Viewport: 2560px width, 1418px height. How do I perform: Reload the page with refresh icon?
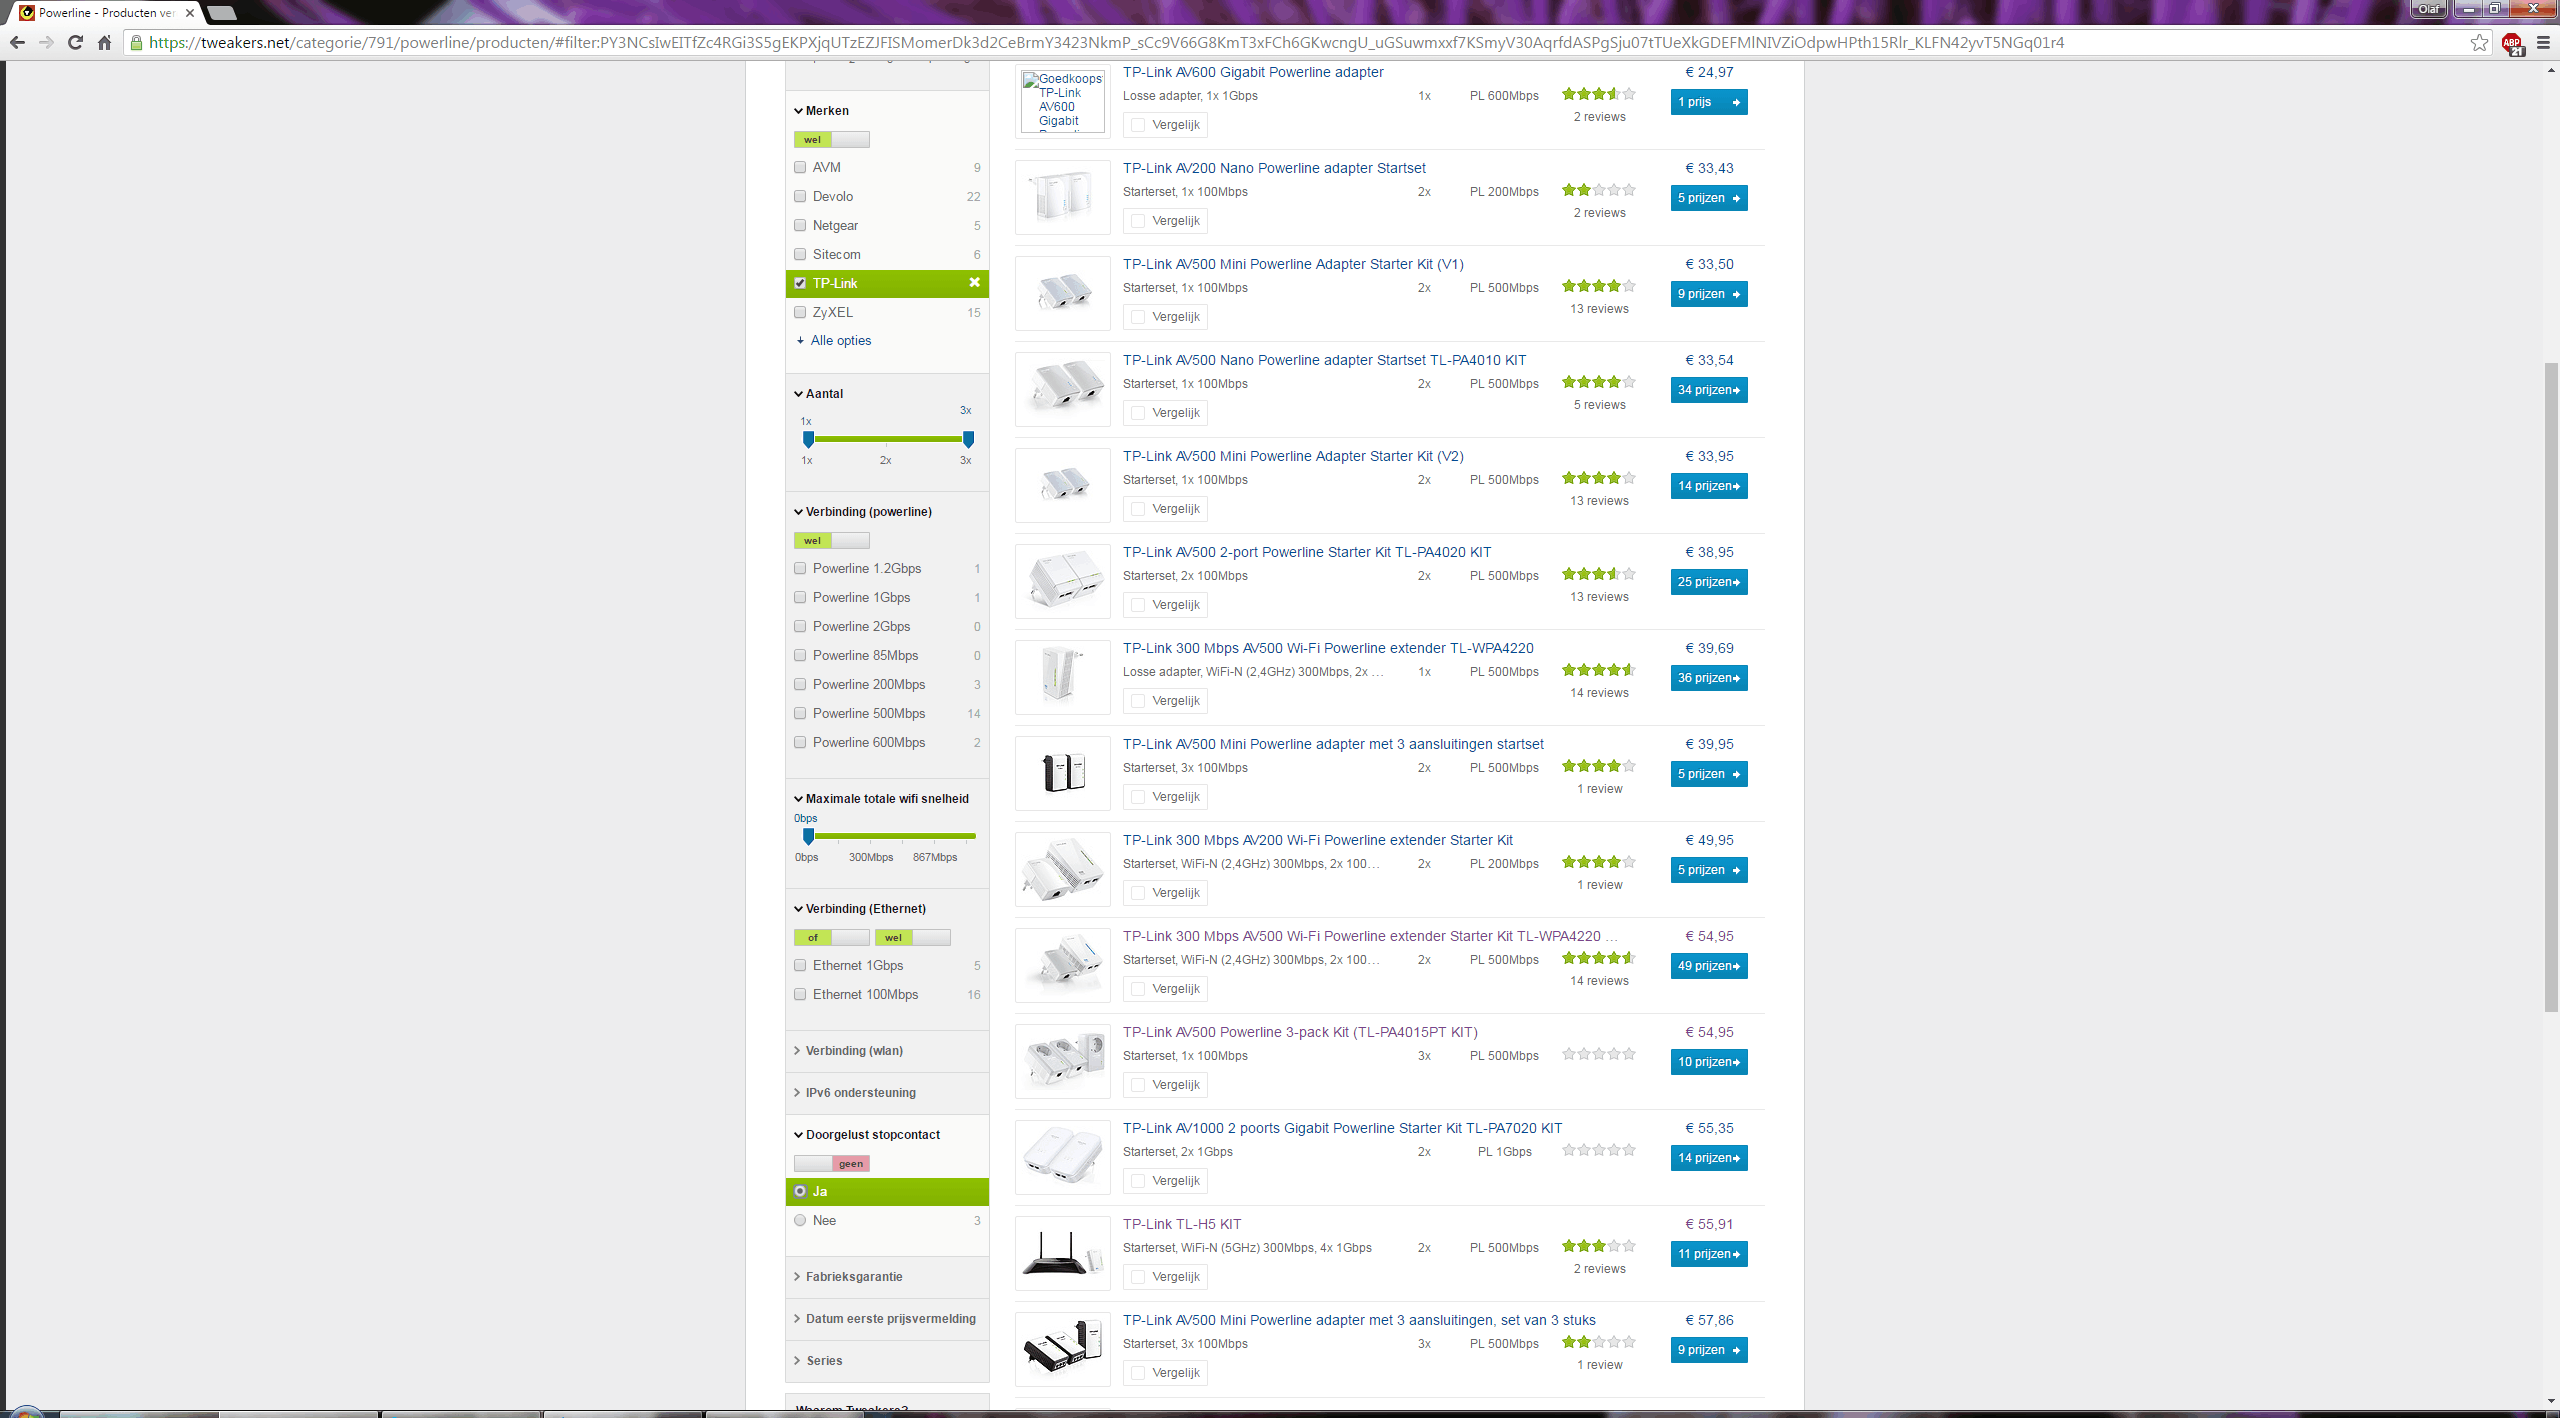(x=75, y=42)
